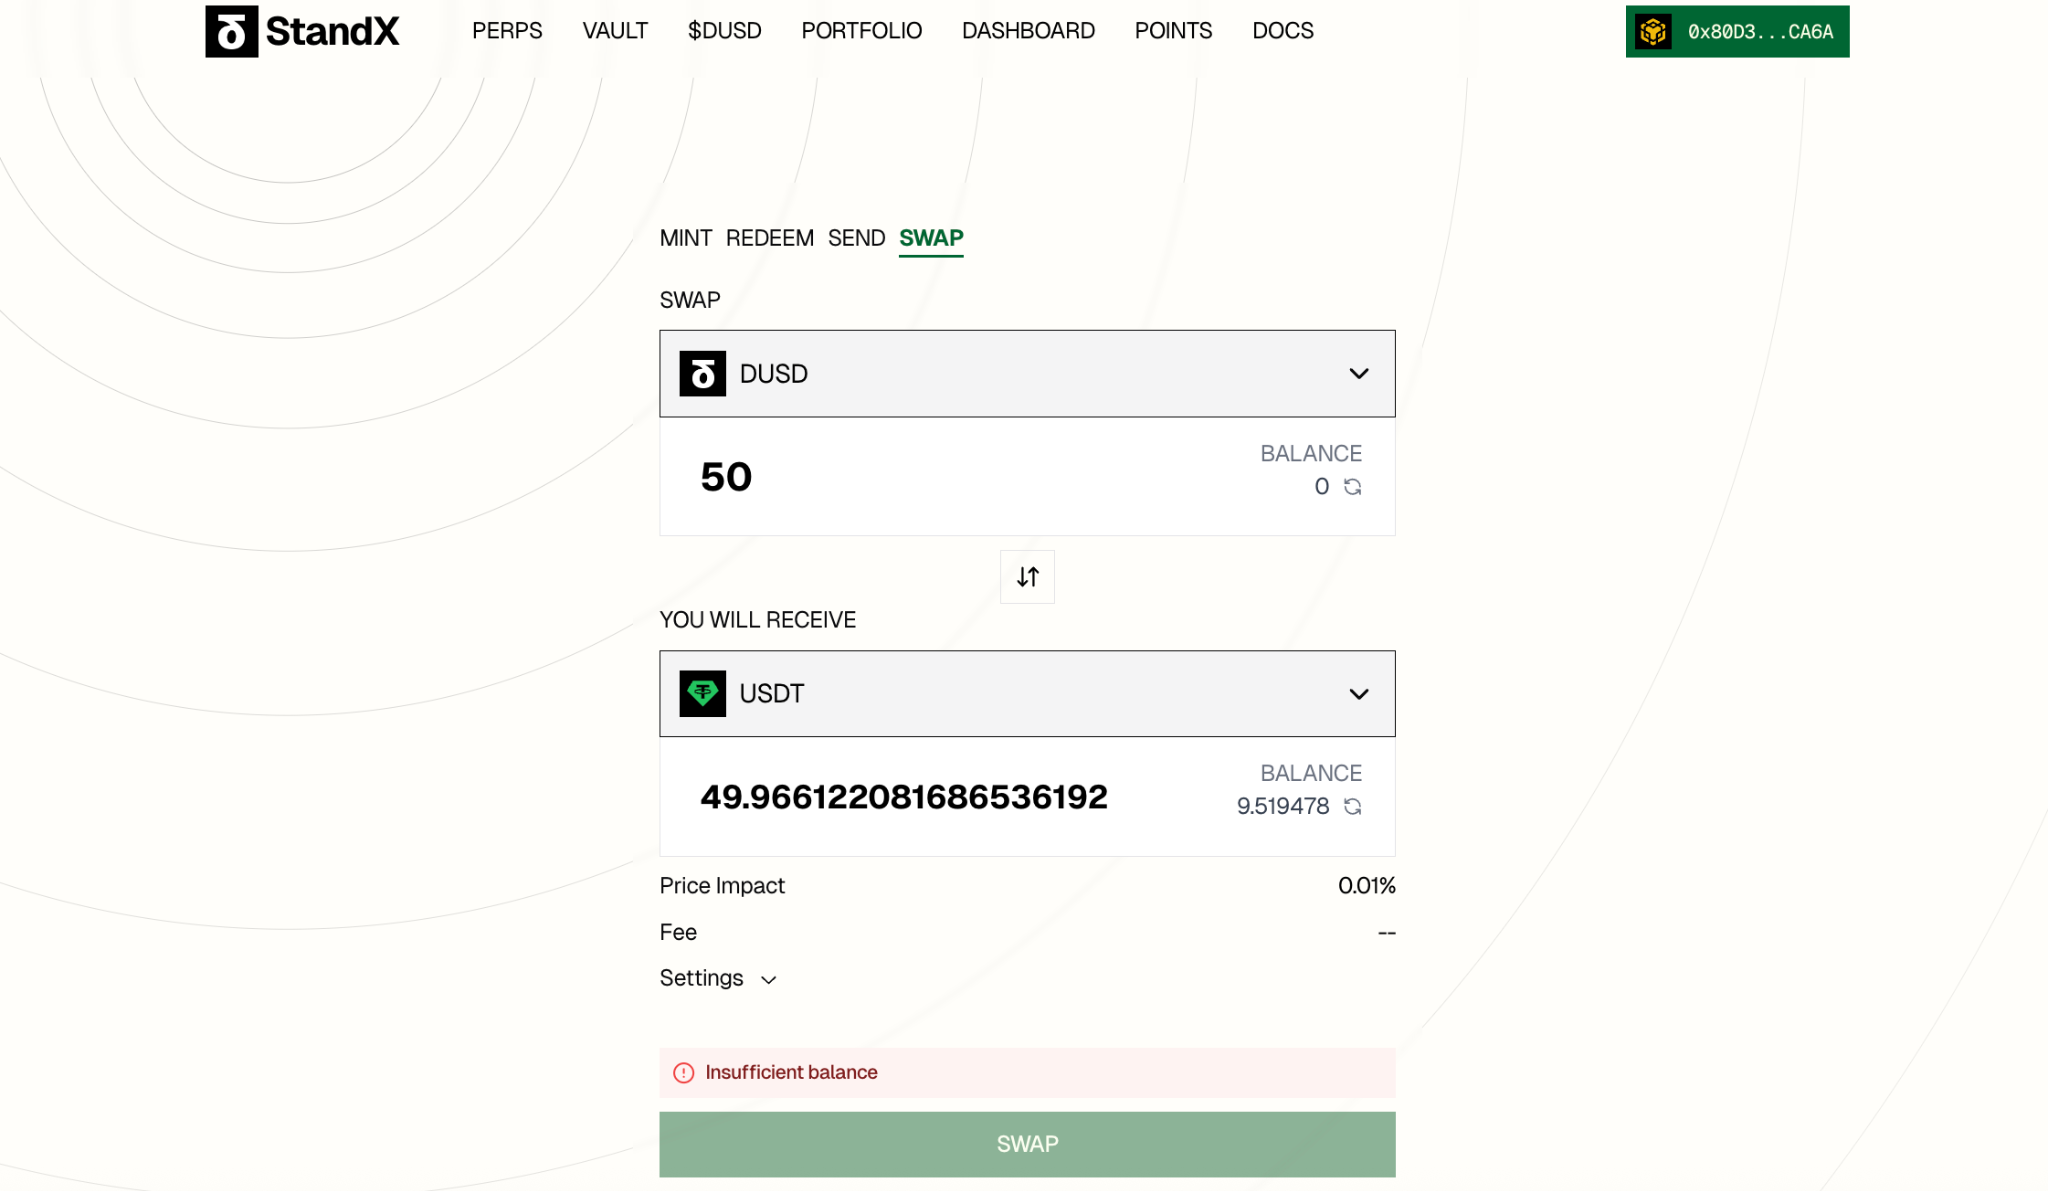This screenshot has height=1191, width=2048.
Task: Click the swap direction arrows icon
Action: coord(1027,577)
